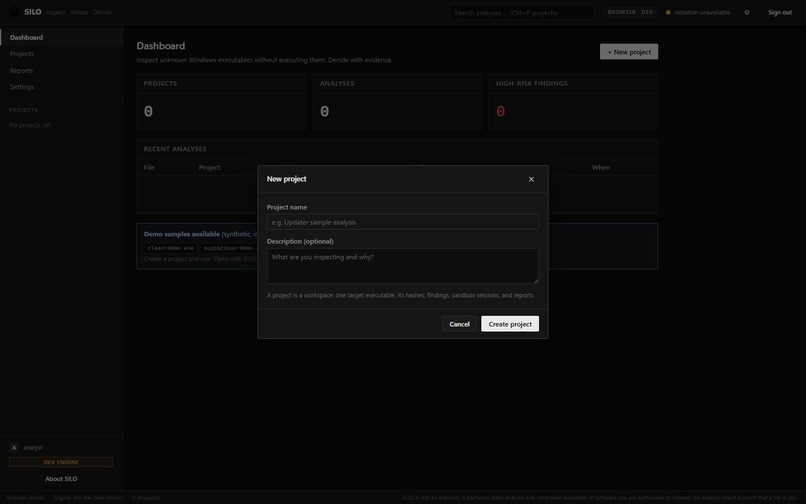The width and height of the screenshot is (806, 504).
Task: Close the New project dialog with X
Action: pyautogui.click(x=531, y=179)
